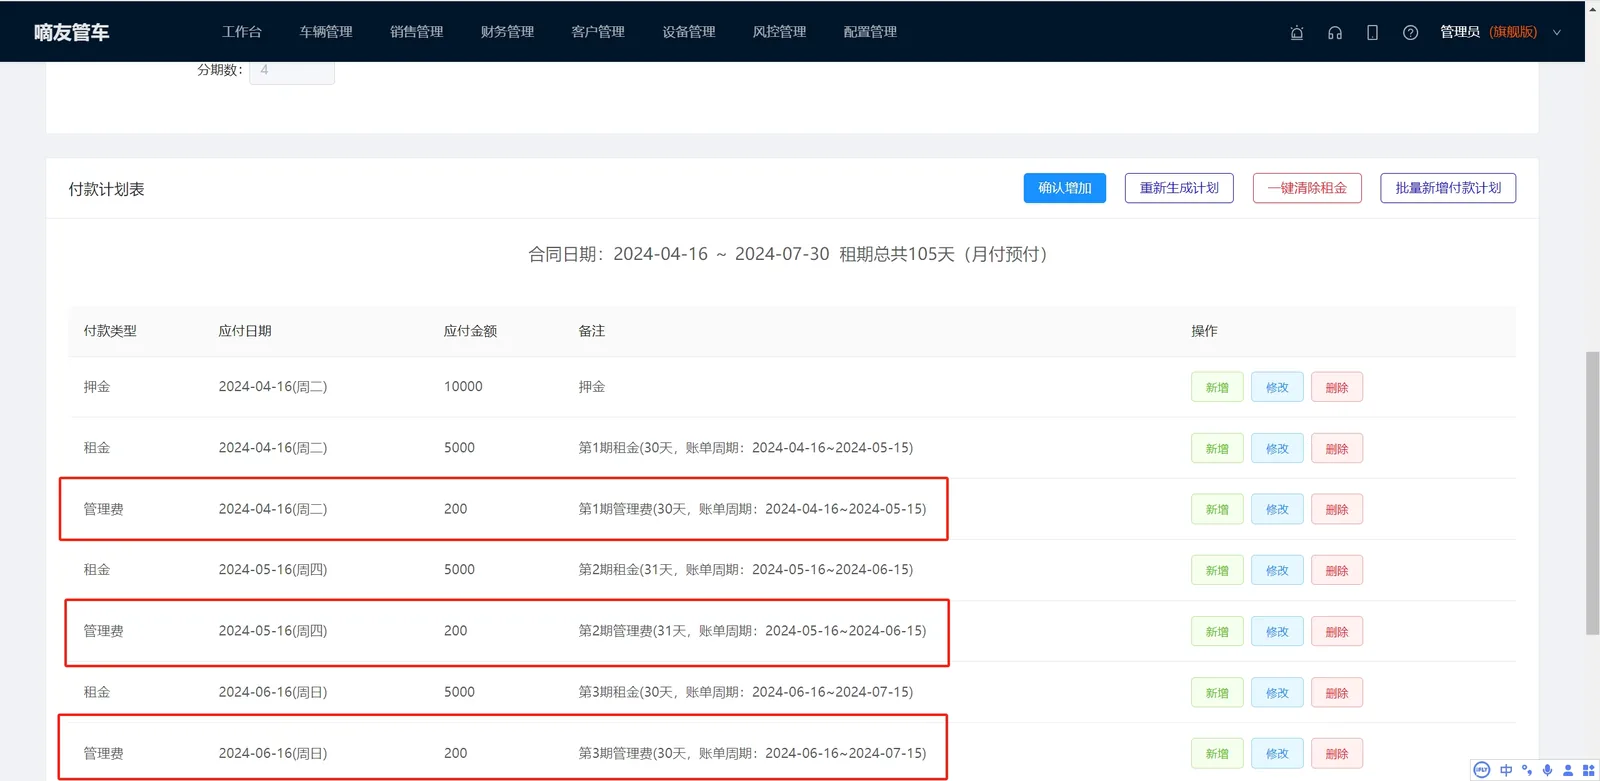Image resolution: width=1600 pixels, height=781 pixels.
Task: Click 修改 in the 押金 row
Action: point(1277,387)
